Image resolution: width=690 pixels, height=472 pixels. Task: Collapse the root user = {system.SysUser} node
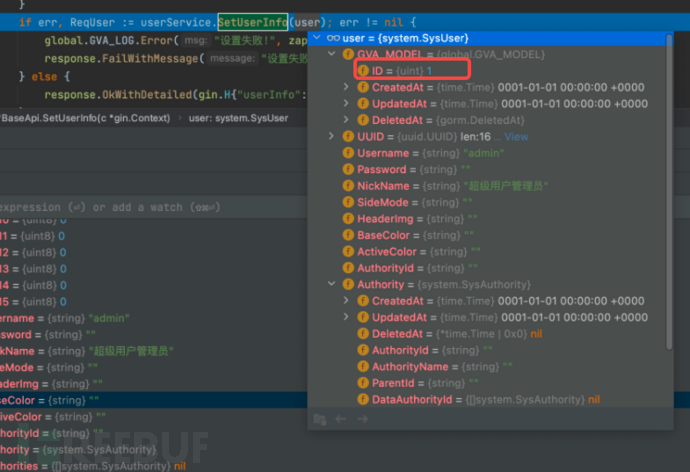[x=317, y=38]
